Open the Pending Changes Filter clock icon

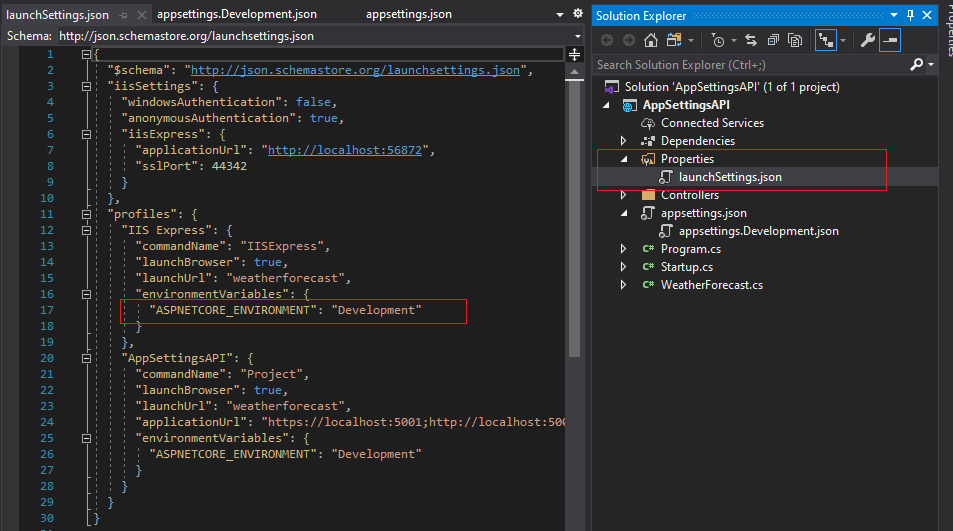coord(718,41)
